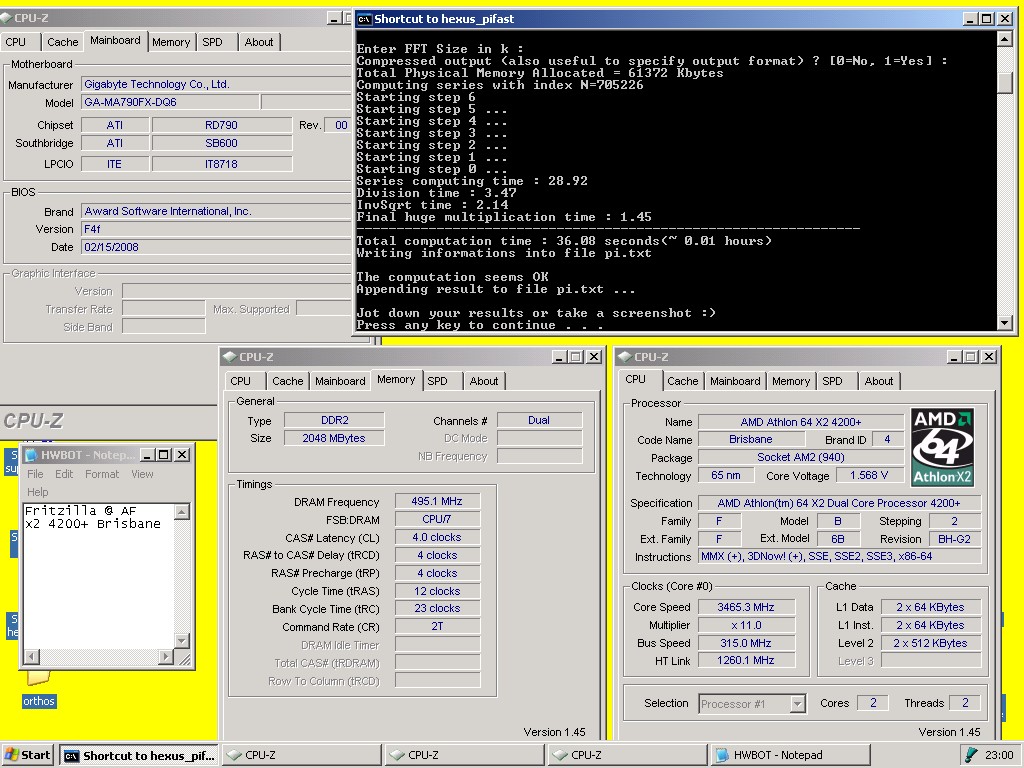Click the HT Link value 1260.1 MHz
The height and width of the screenshot is (768, 1024).
click(x=746, y=660)
